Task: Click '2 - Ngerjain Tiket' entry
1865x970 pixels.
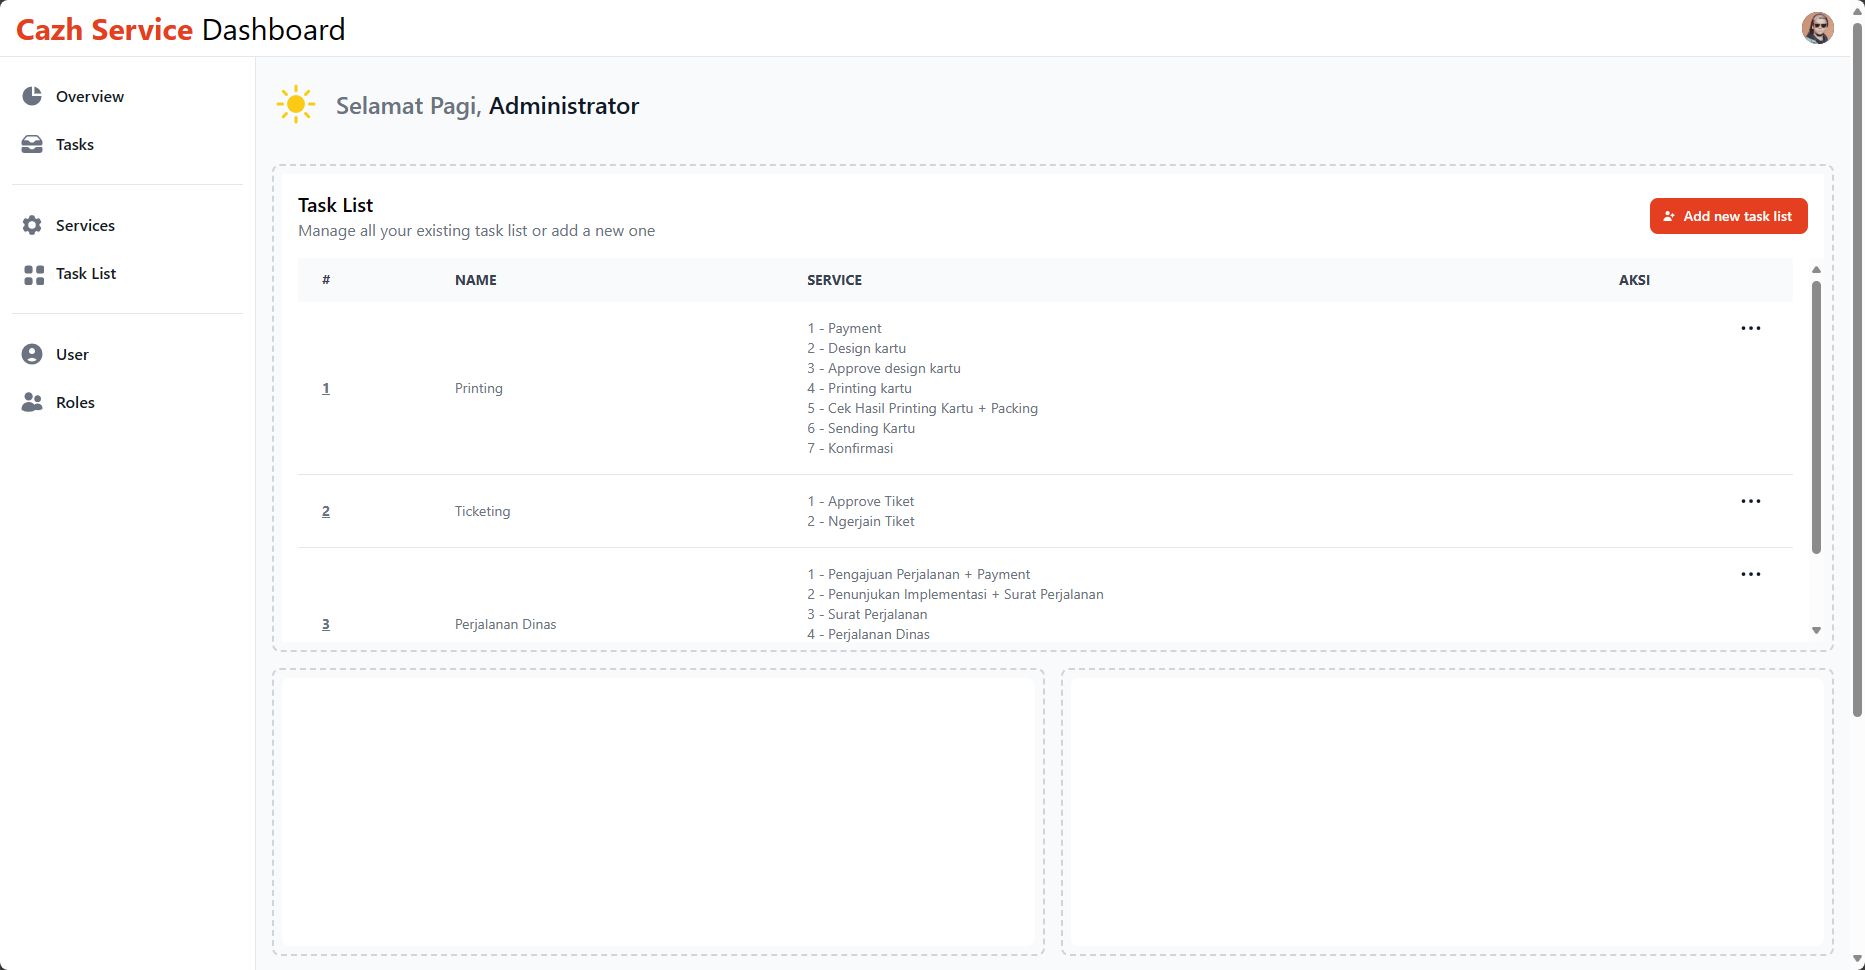Action: click(861, 521)
